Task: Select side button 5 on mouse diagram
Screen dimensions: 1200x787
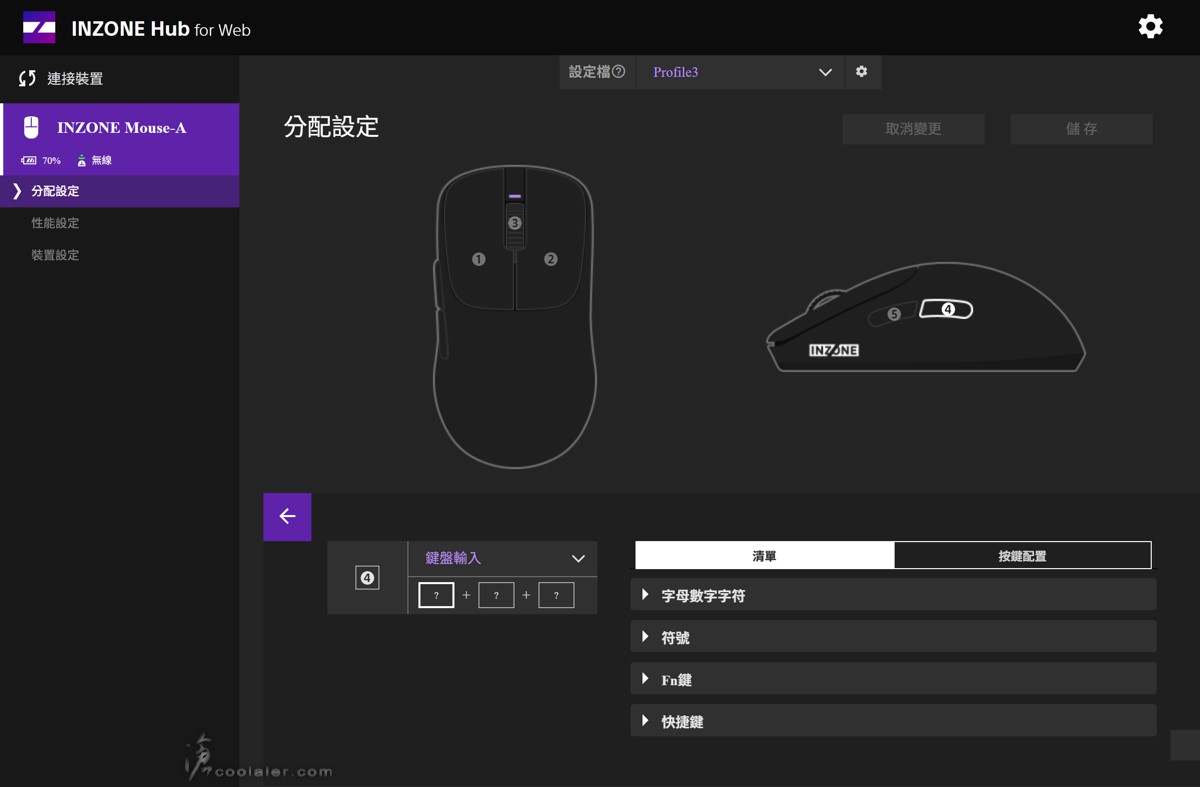Action: [894, 314]
